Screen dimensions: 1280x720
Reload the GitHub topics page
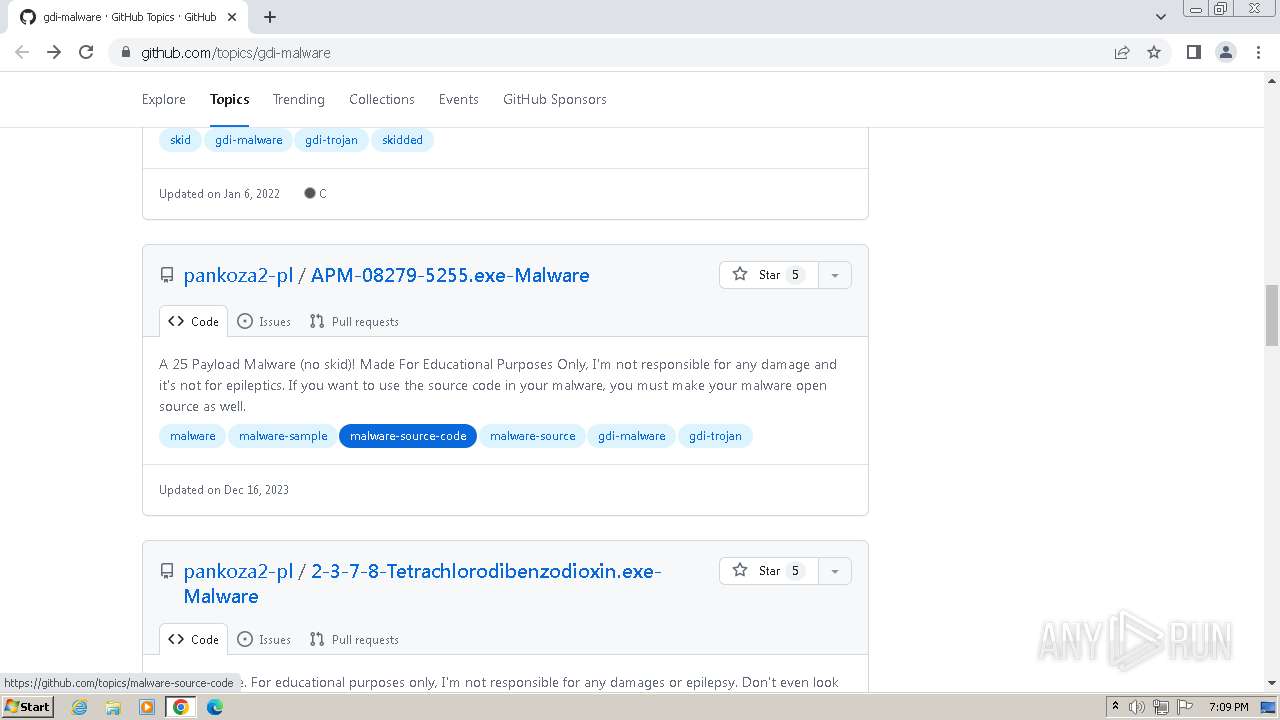click(x=86, y=52)
